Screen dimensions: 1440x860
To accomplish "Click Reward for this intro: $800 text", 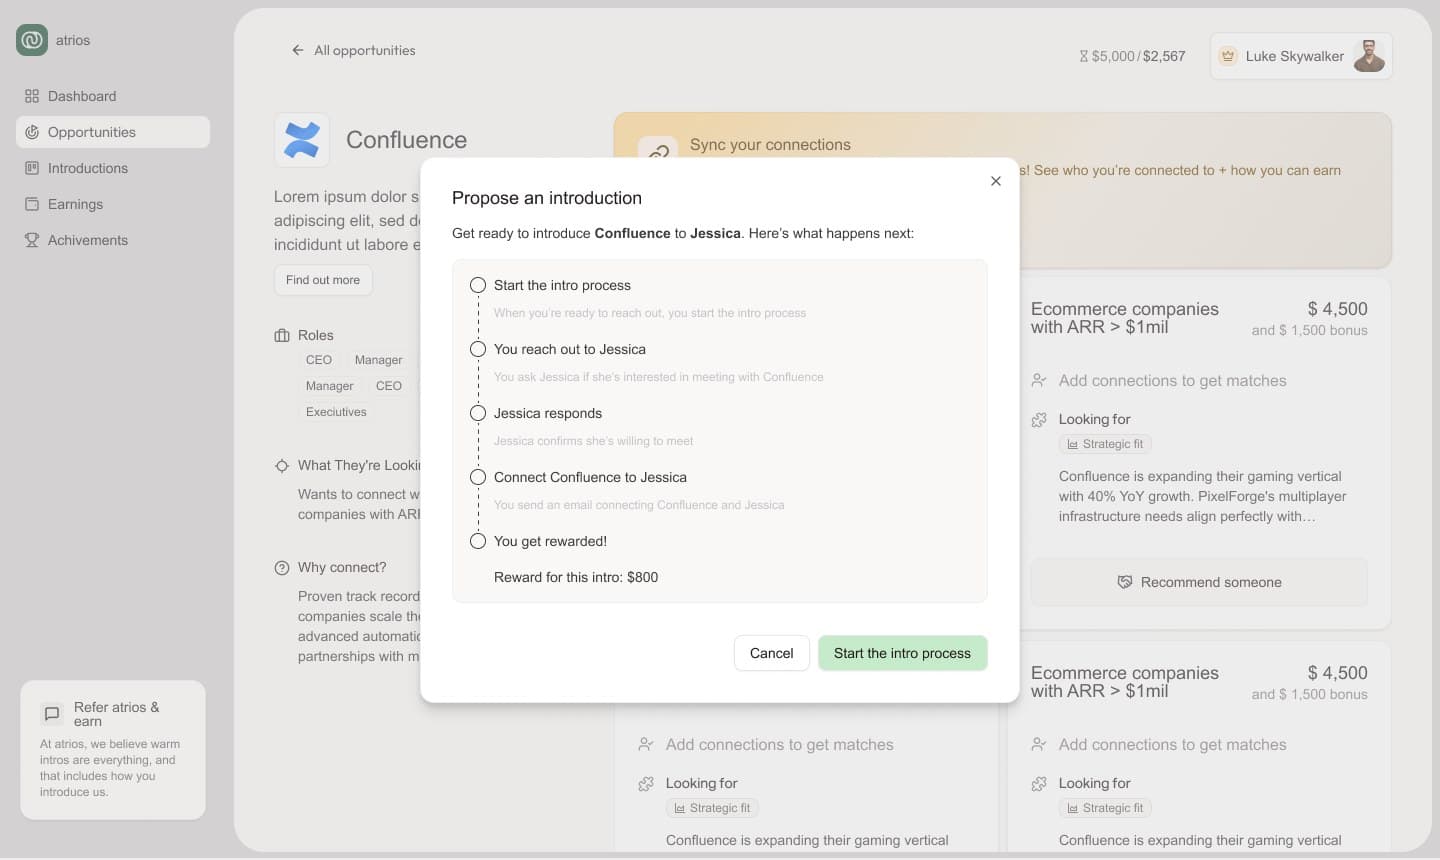I will [576, 577].
